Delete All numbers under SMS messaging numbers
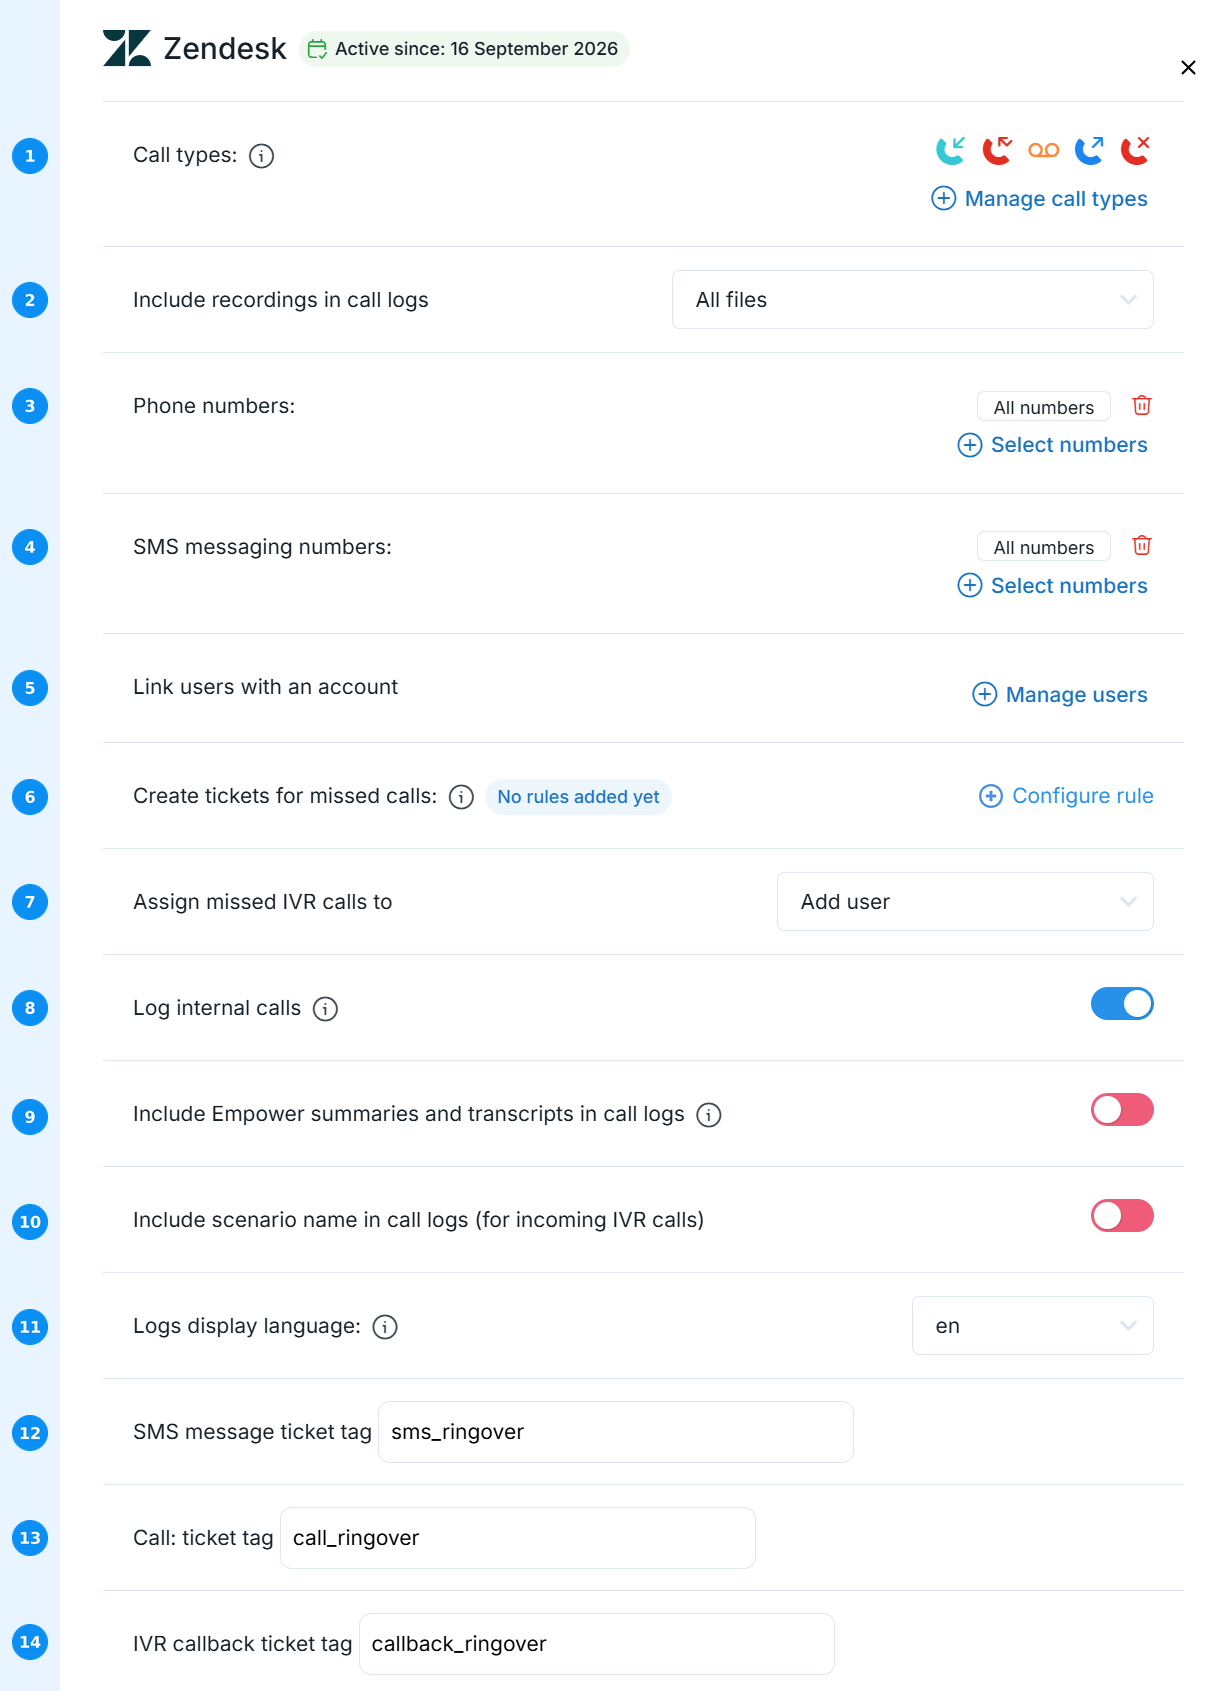This screenshot has height=1691, width=1223. (1142, 545)
